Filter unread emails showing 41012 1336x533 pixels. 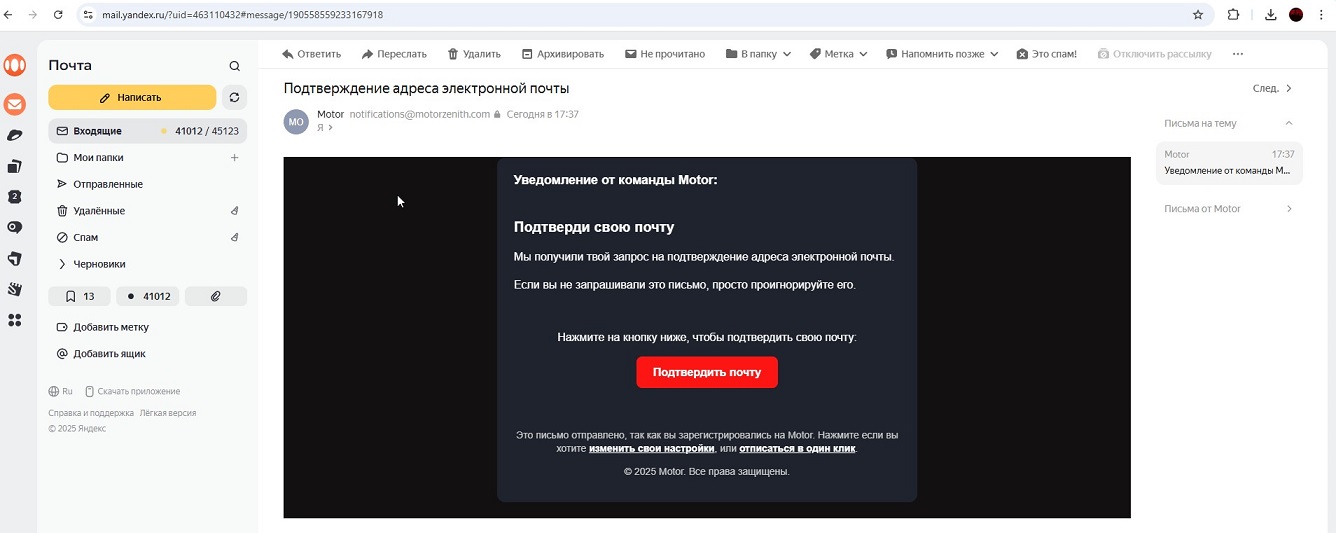pos(148,296)
